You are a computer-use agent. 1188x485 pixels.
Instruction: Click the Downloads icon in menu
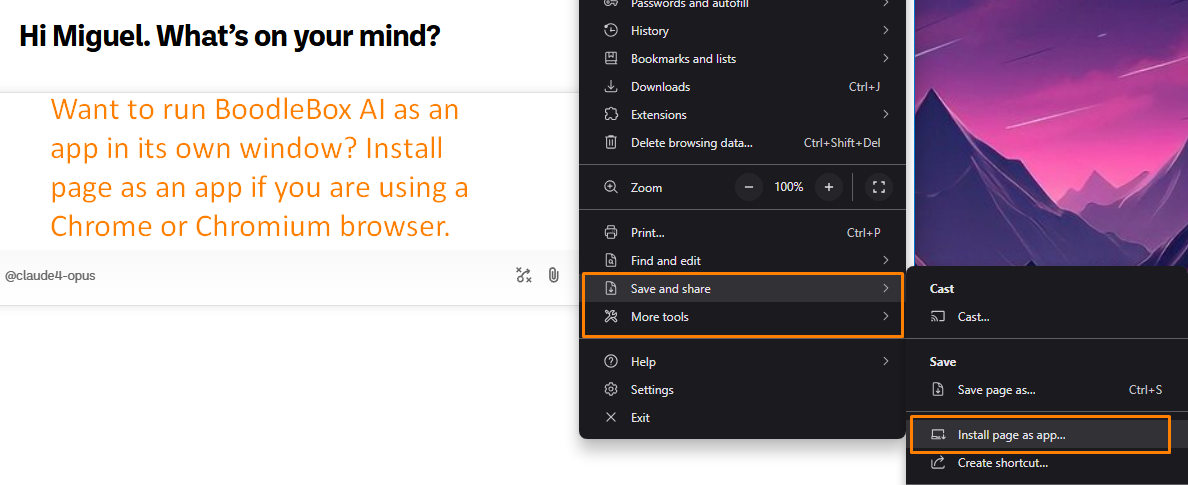pos(611,87)
